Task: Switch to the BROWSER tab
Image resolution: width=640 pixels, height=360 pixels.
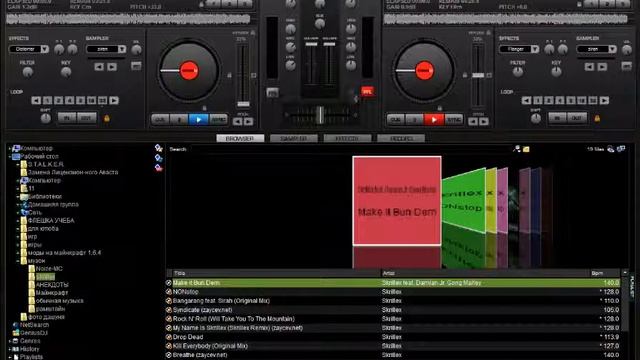Action: coord(240,138)
